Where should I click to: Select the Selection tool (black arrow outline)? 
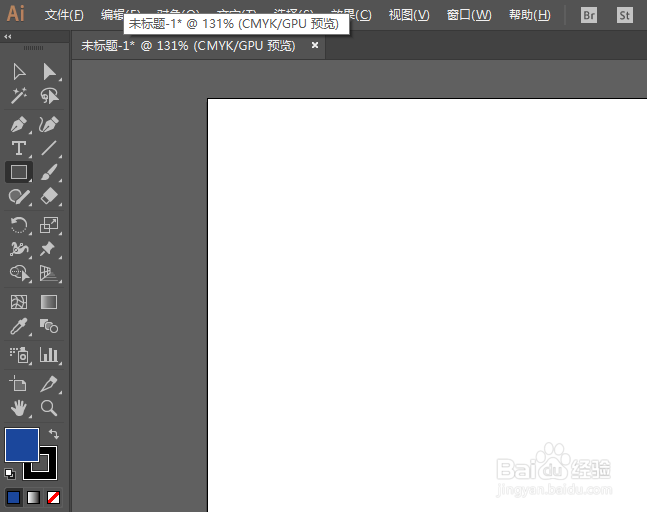click(19, 72)
